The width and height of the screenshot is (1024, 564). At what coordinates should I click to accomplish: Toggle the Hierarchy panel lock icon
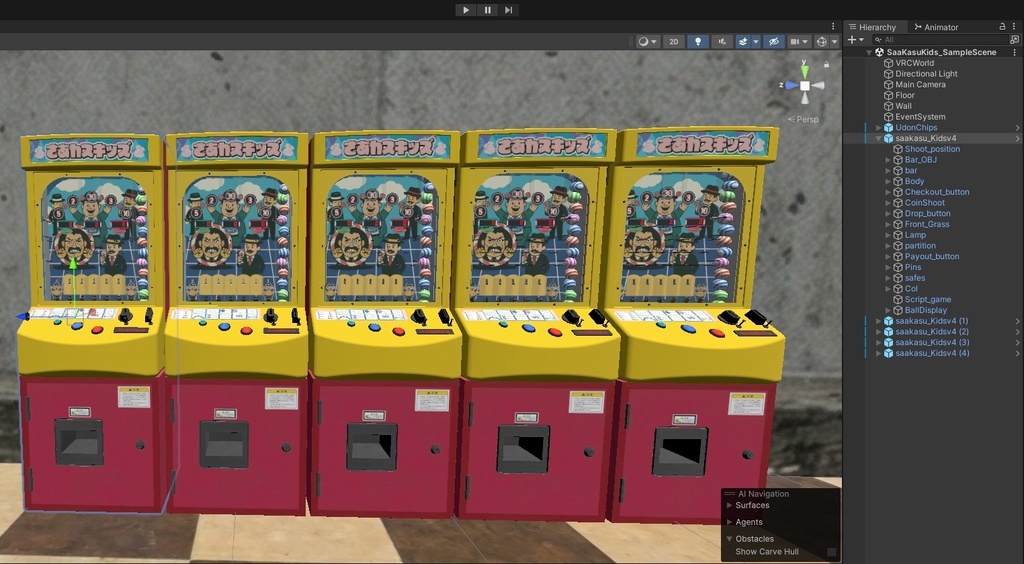click(1002, 26)
